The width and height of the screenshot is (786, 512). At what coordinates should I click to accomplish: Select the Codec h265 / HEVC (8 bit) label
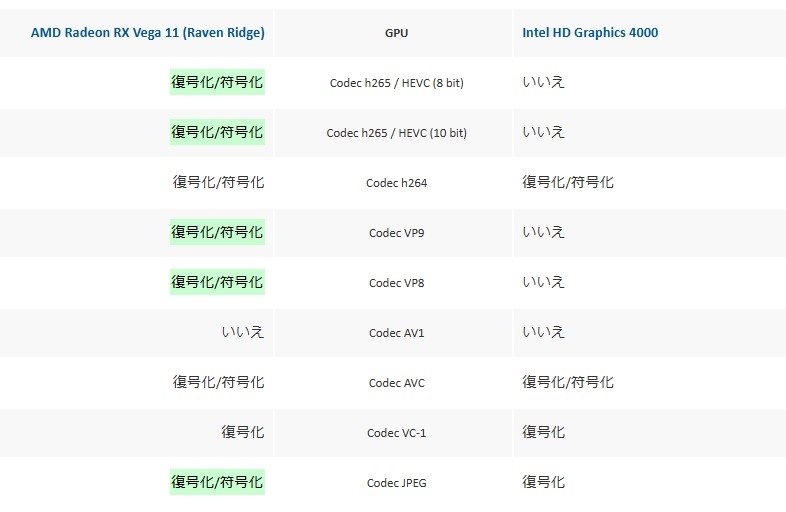pos(396,83)
